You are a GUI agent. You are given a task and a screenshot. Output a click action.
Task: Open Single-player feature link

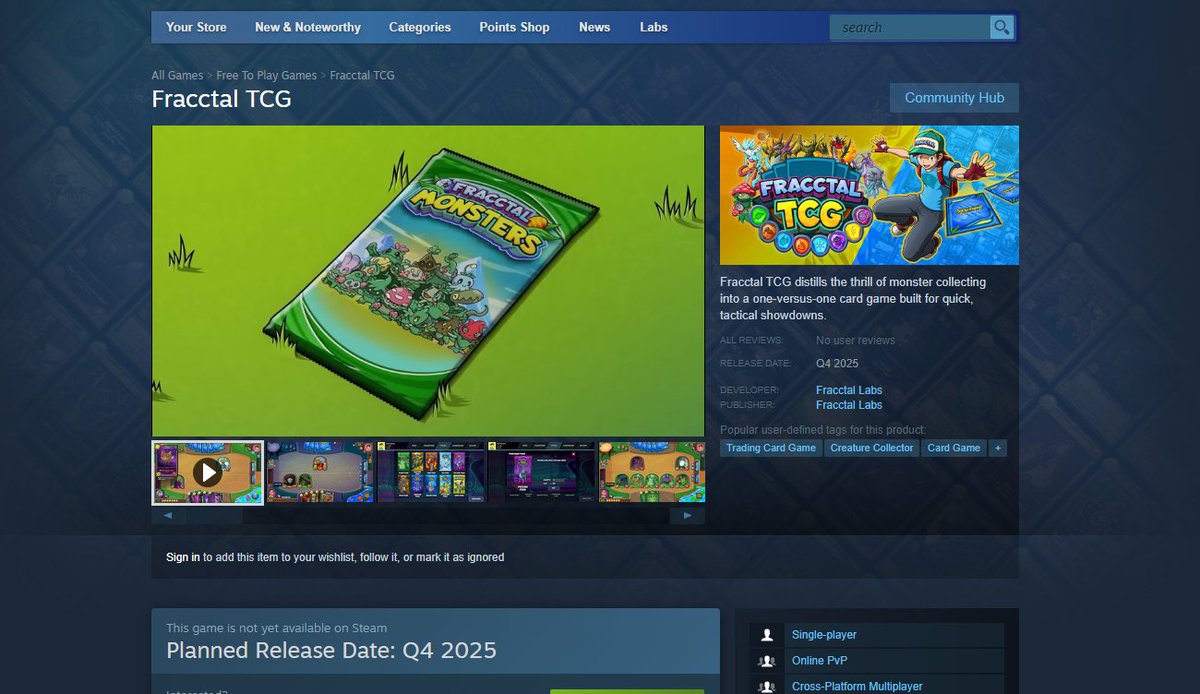tap(824, 635)
